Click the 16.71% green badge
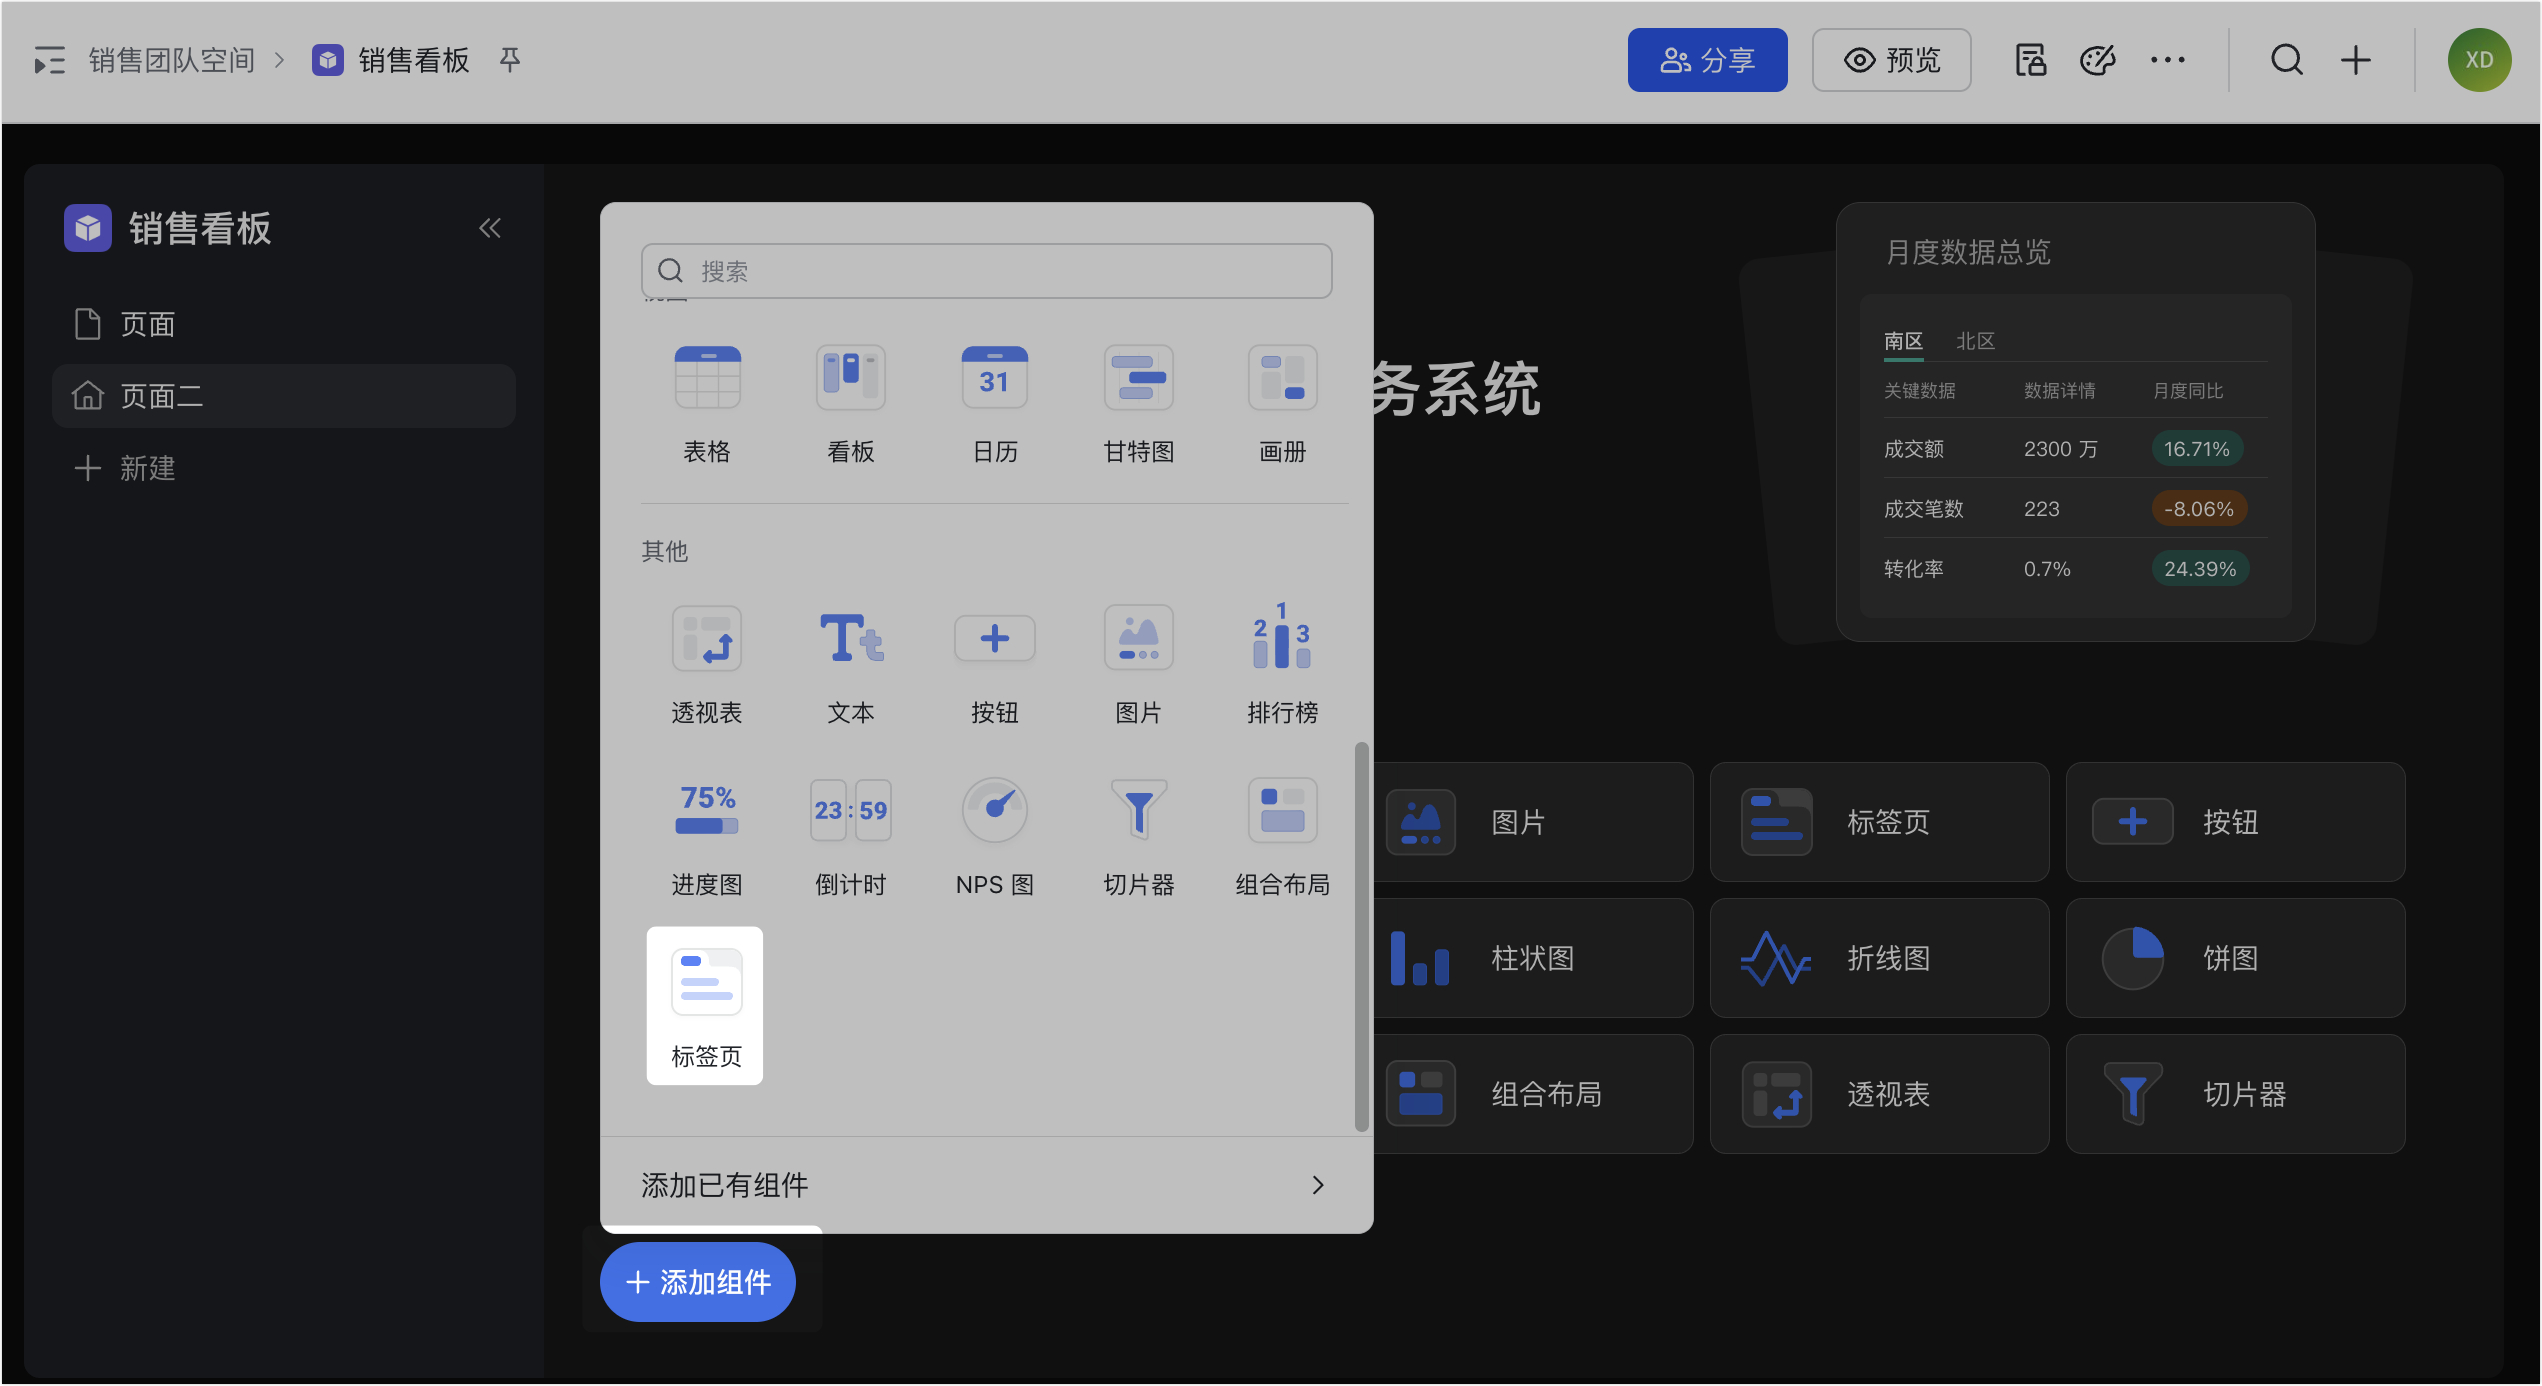Viewport: 2542px width, 1386px height. [x=2197, y=449]
